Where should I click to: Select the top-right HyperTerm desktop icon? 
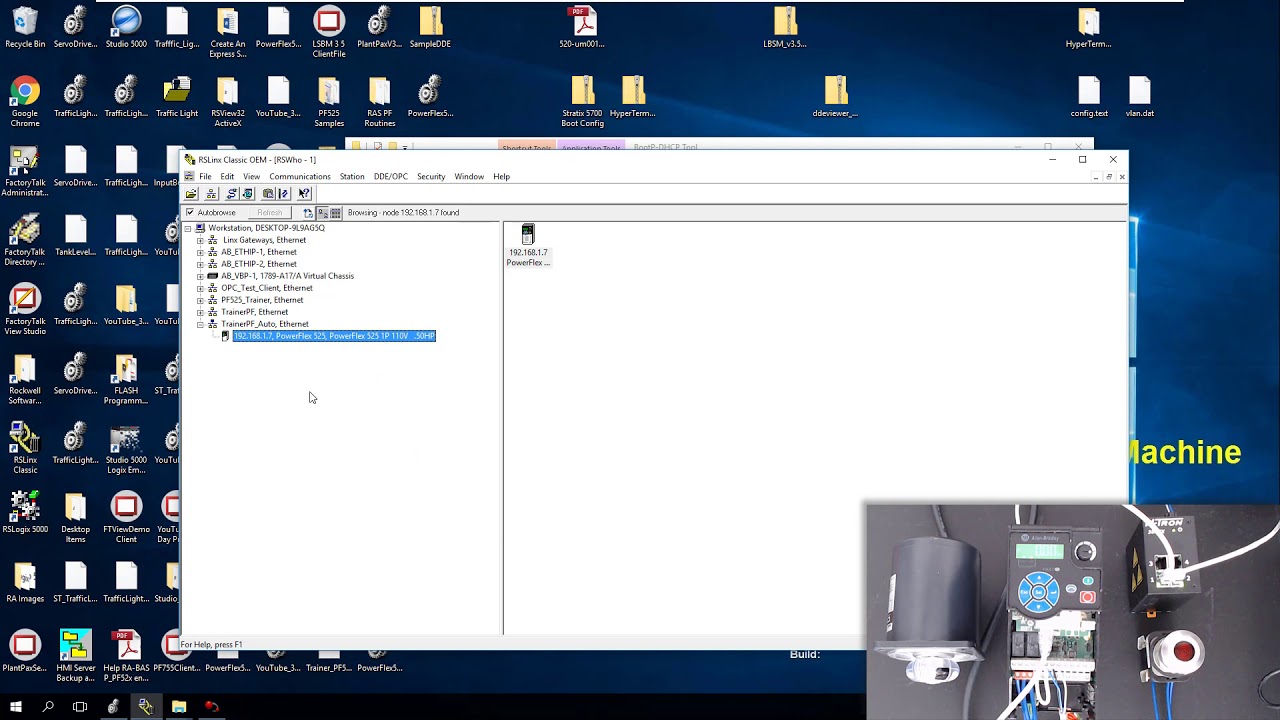tap(1089, 28)
